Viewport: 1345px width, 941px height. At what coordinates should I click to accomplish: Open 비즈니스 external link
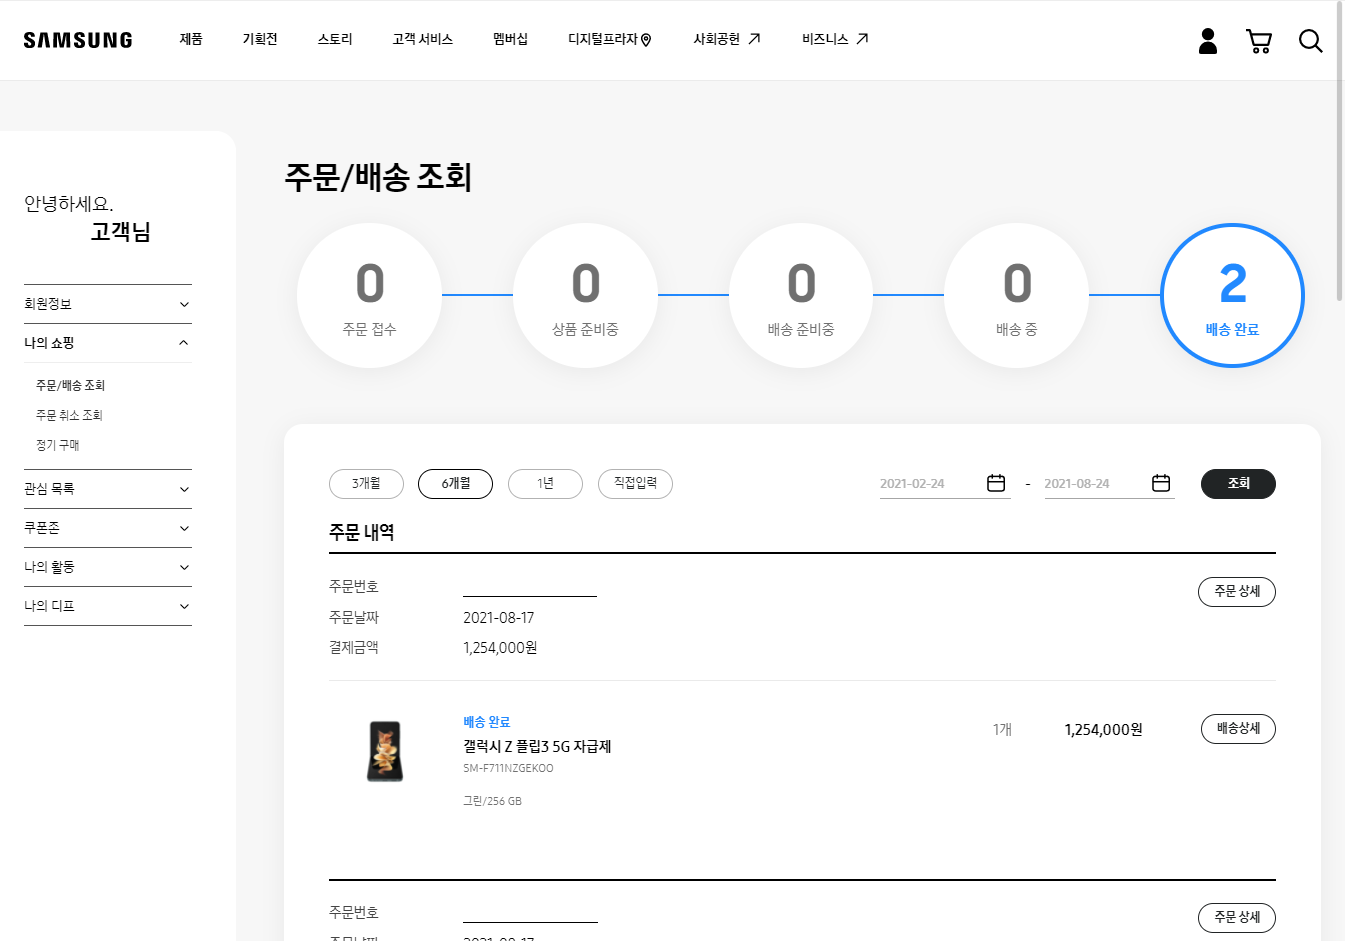pyautogui.click(x=835, y=39)
